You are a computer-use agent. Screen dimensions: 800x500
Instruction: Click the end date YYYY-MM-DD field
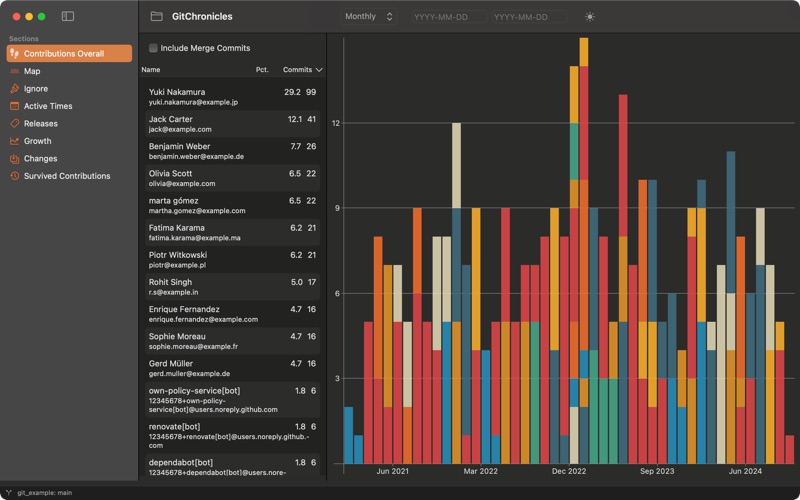point(529,17)
